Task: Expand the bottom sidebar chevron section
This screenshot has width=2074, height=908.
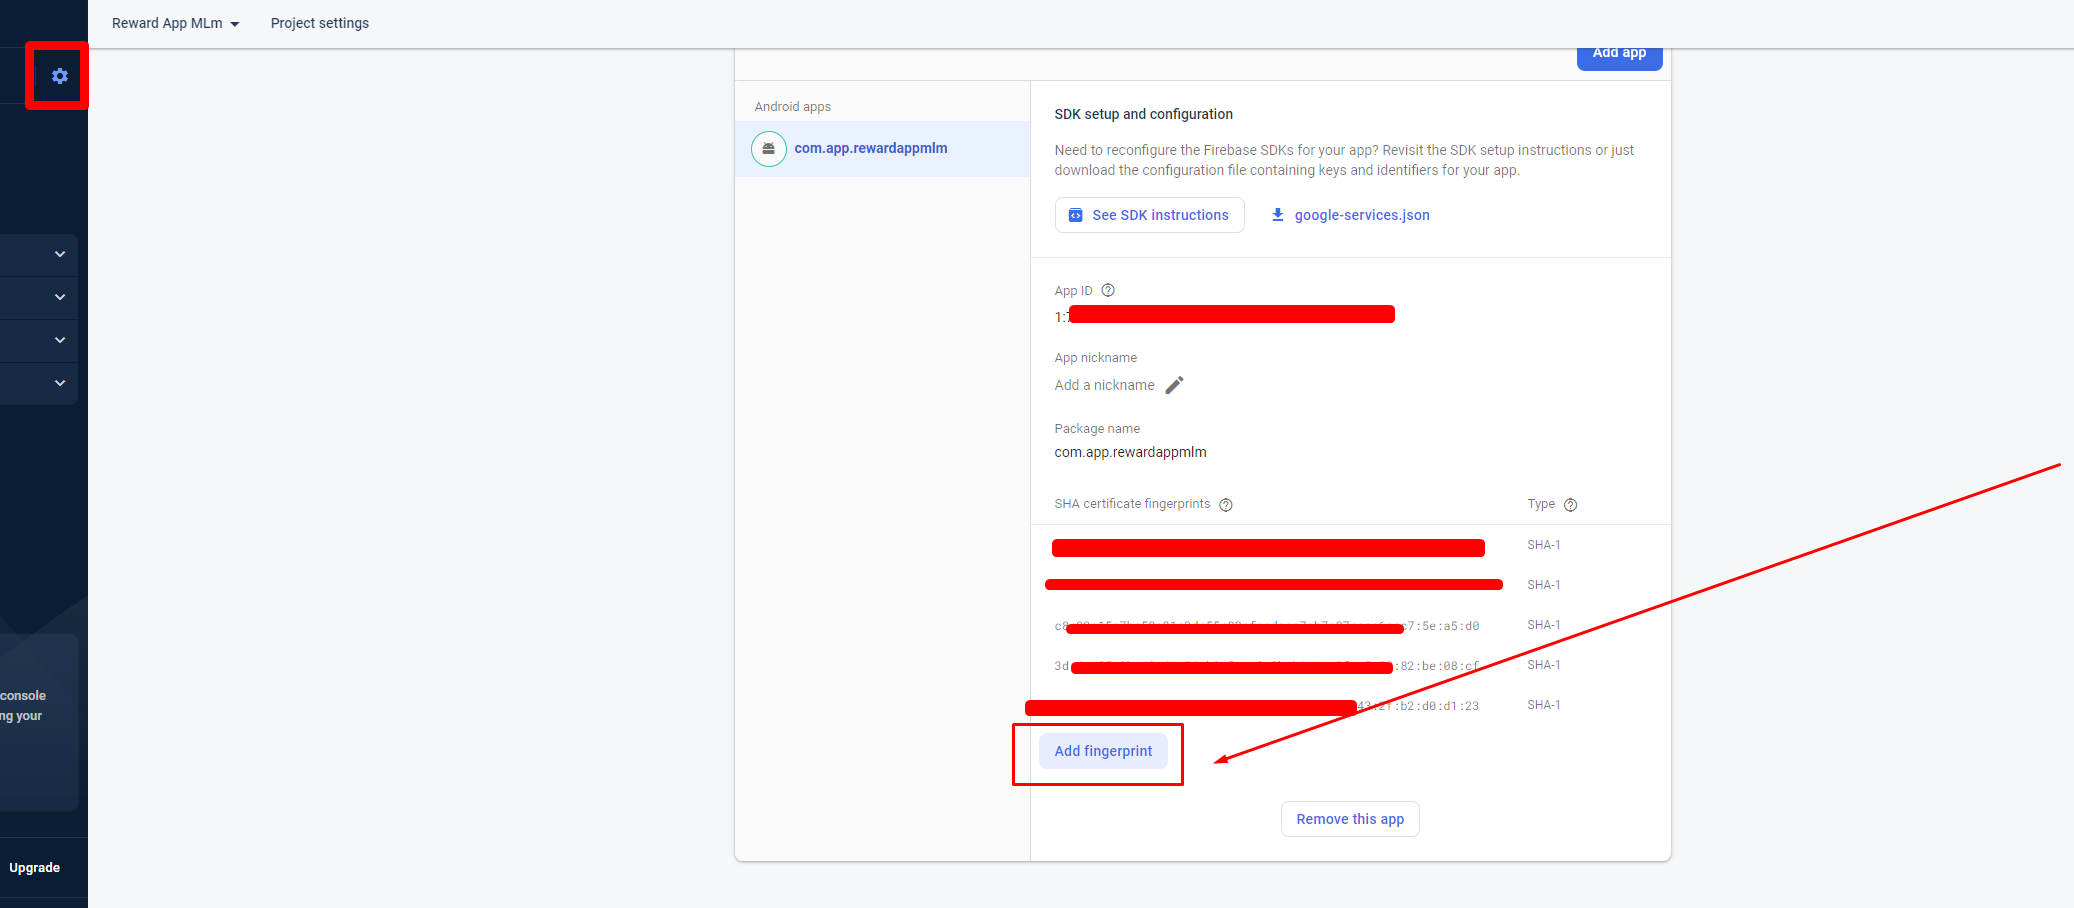Action: [60, 383]
